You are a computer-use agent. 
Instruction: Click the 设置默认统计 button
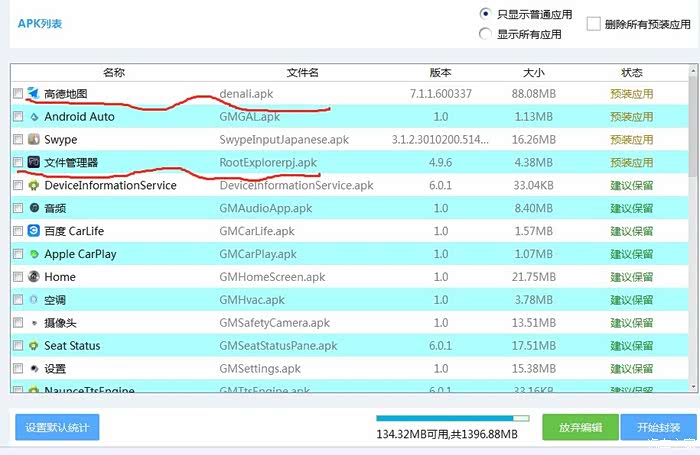tap(57, 427)
